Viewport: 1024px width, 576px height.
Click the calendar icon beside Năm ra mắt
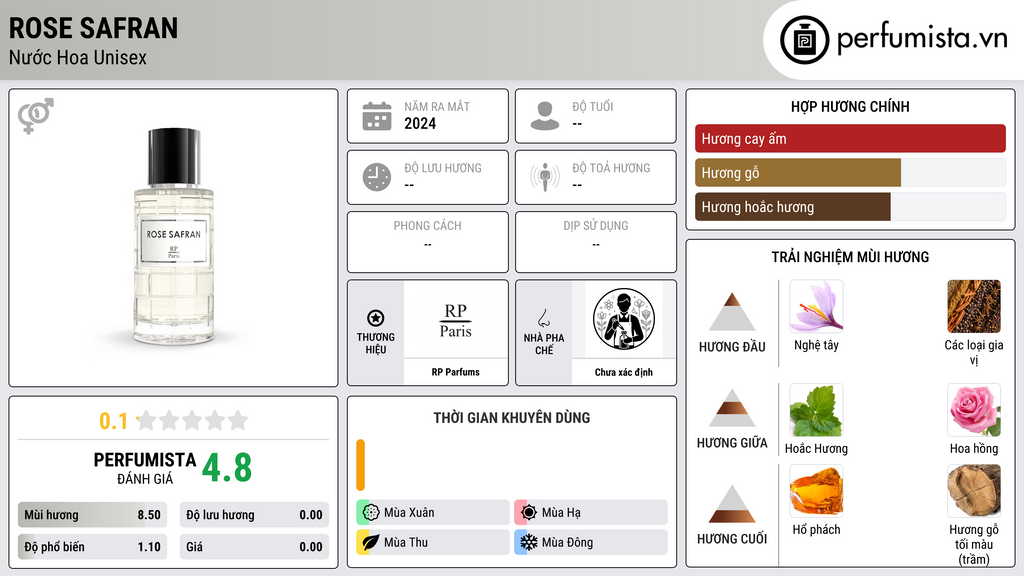377,116
